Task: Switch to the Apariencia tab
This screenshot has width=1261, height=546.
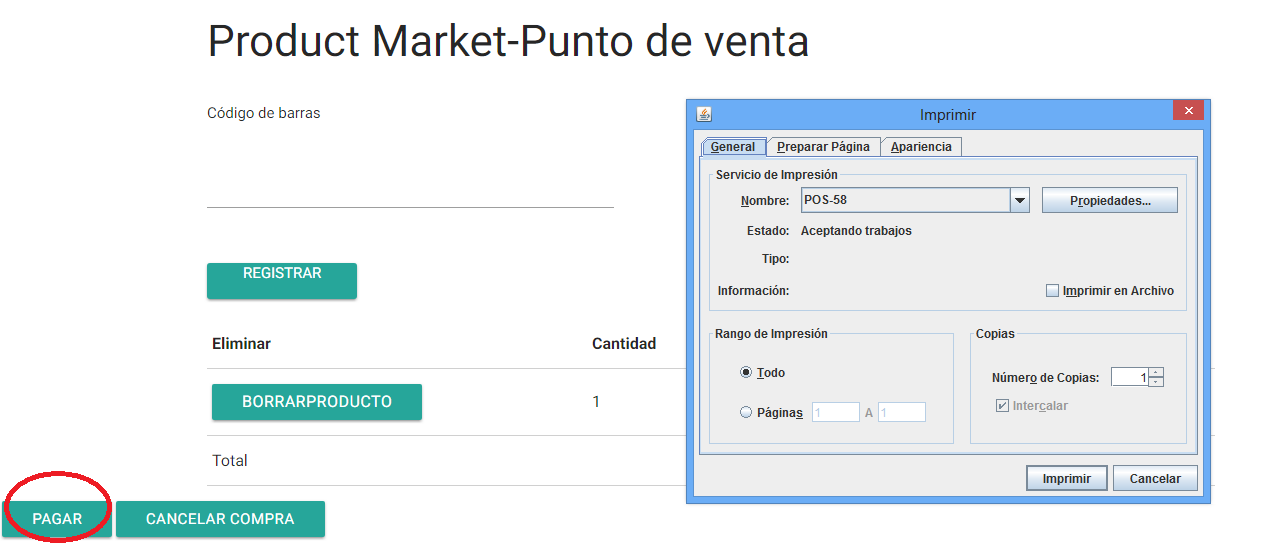Action: [921, 147]
